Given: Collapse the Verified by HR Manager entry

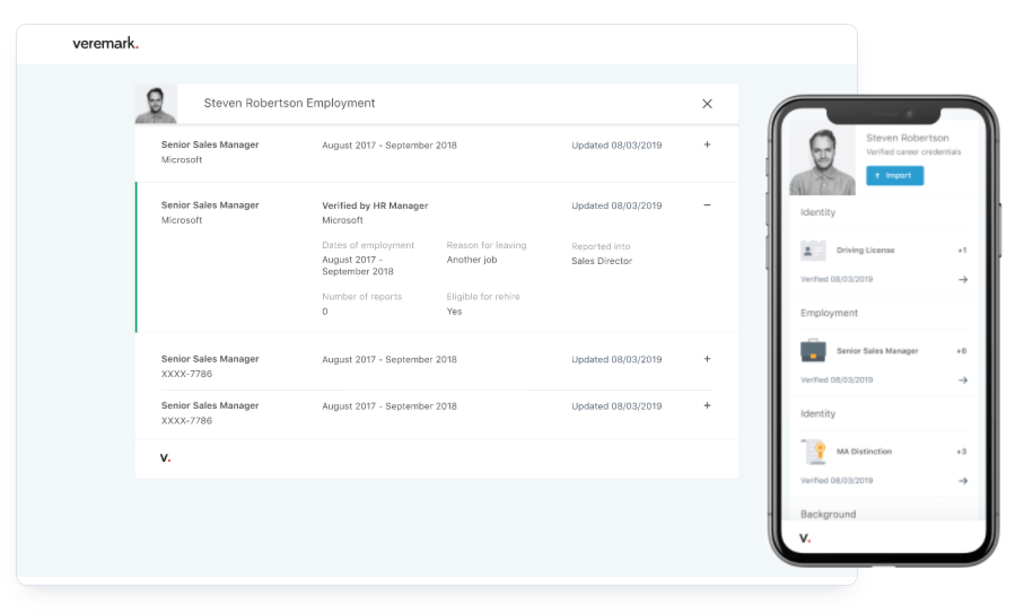Looking at the screenshot, I should (x=707, y=205).
